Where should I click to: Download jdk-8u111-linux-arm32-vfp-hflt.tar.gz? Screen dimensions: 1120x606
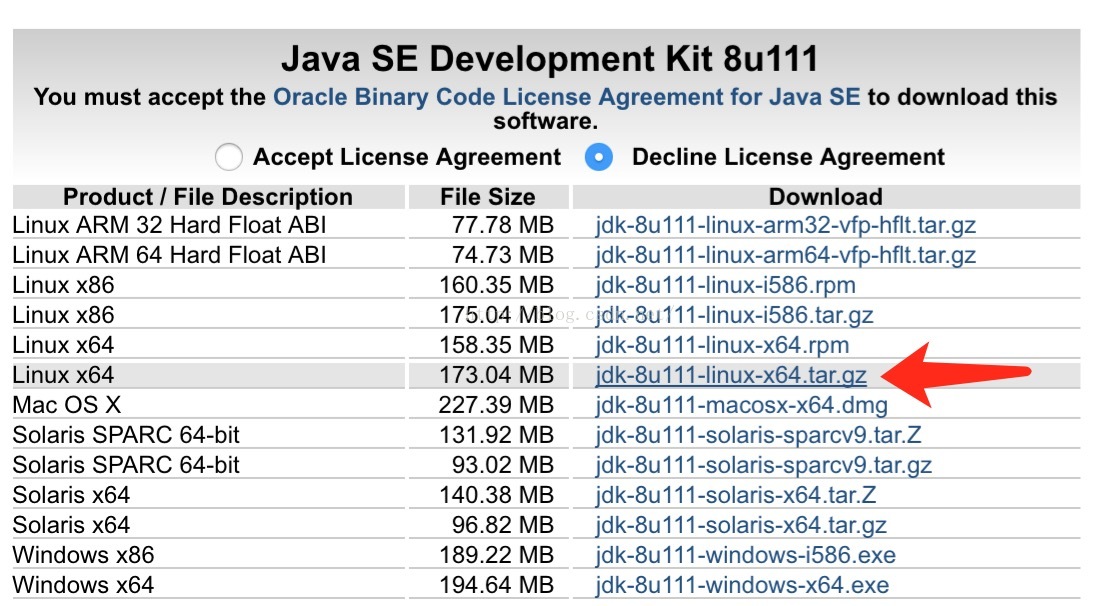click(x=785, y=225)
